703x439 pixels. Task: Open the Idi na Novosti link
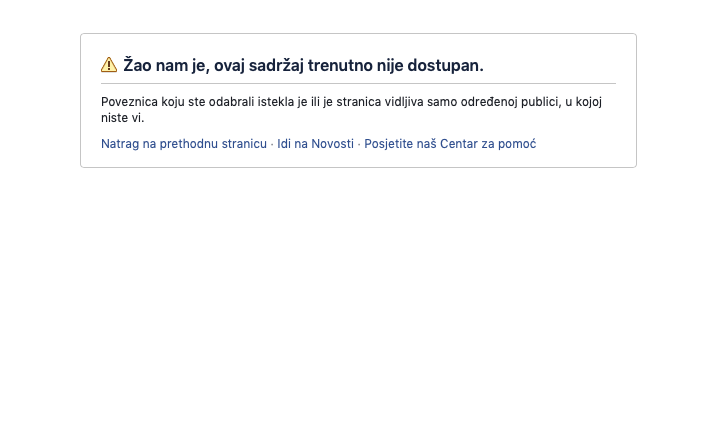(x=315, y=144)
